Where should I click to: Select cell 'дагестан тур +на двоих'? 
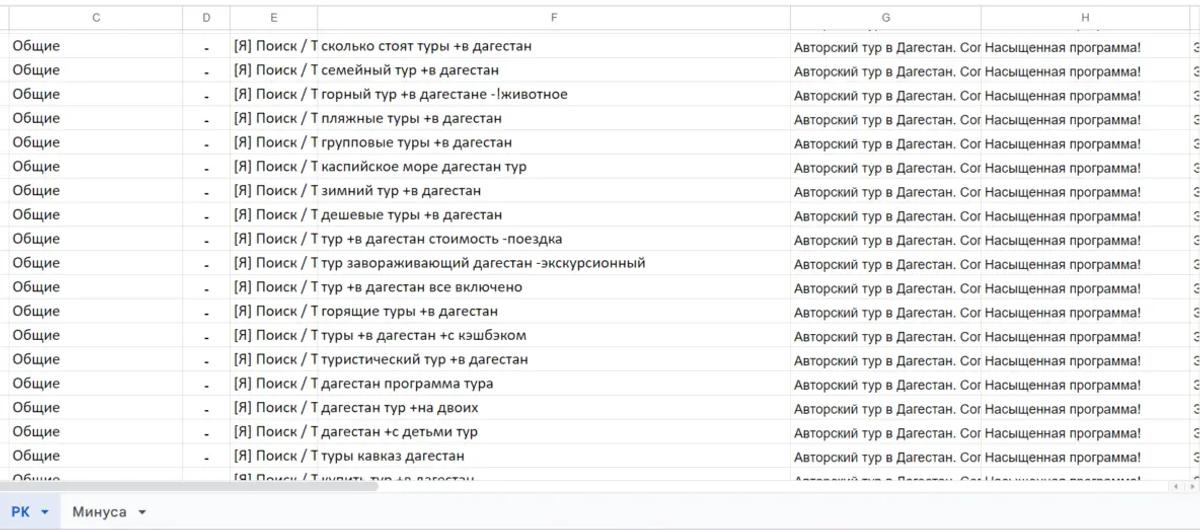pos(554,408)
